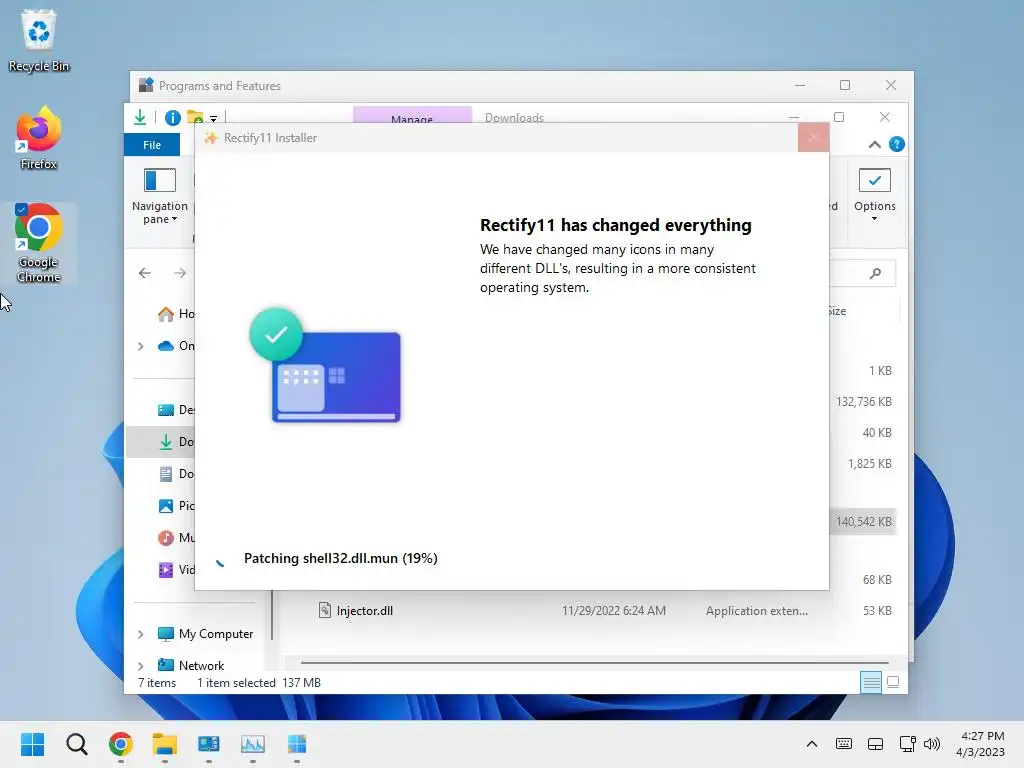The width and height of the screenshot is (1024, 768).
Task: Open the Navigation pane dropdown
Action: click(x=160, y=196)
